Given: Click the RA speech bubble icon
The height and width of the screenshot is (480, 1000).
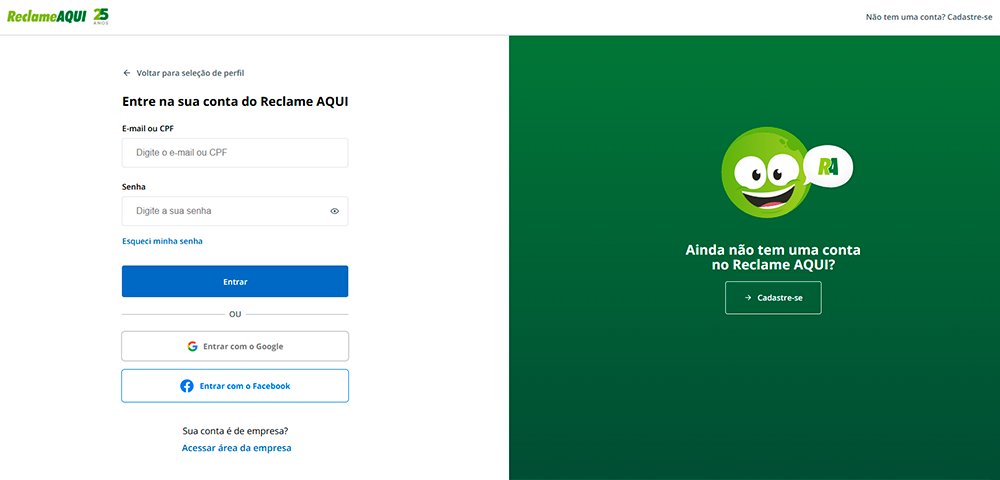Looking at the screenshot, I should [828, 166].
